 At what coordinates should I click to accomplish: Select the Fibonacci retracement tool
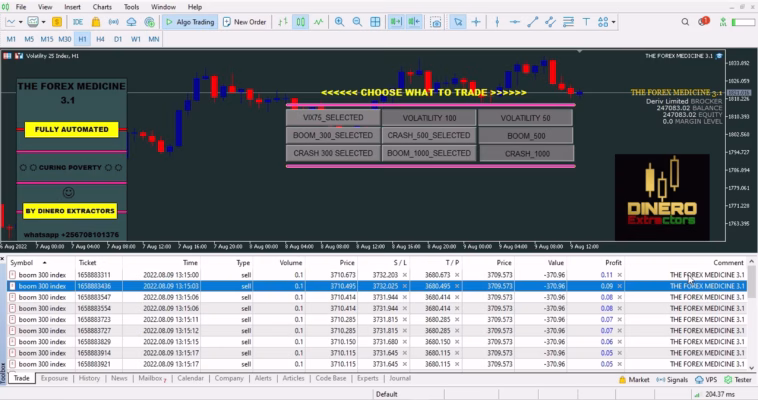point(568,22)
